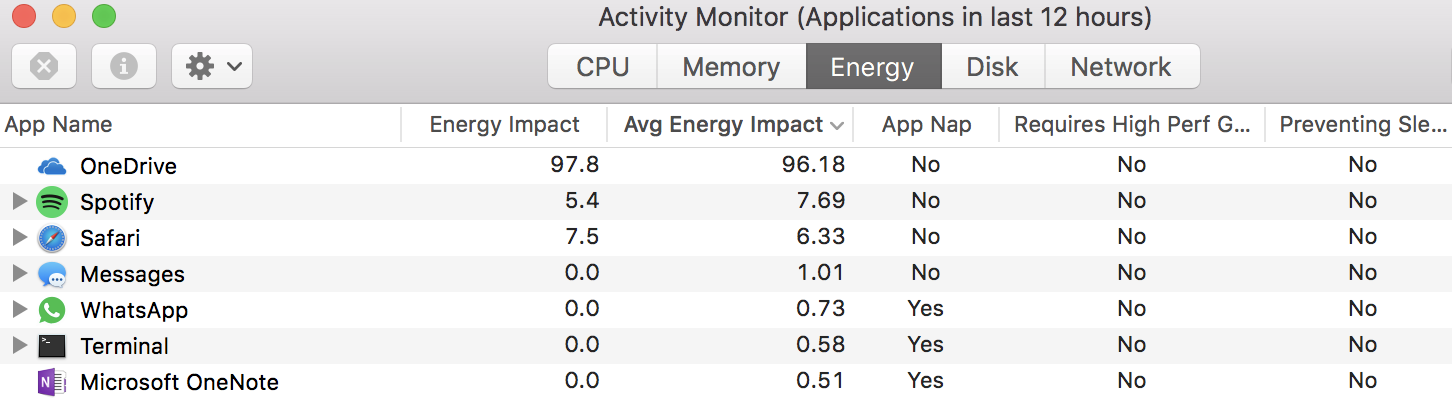Screen dimensions: 1452x398
Task: Expand the Terminal process group
Action: coord(19,346)
